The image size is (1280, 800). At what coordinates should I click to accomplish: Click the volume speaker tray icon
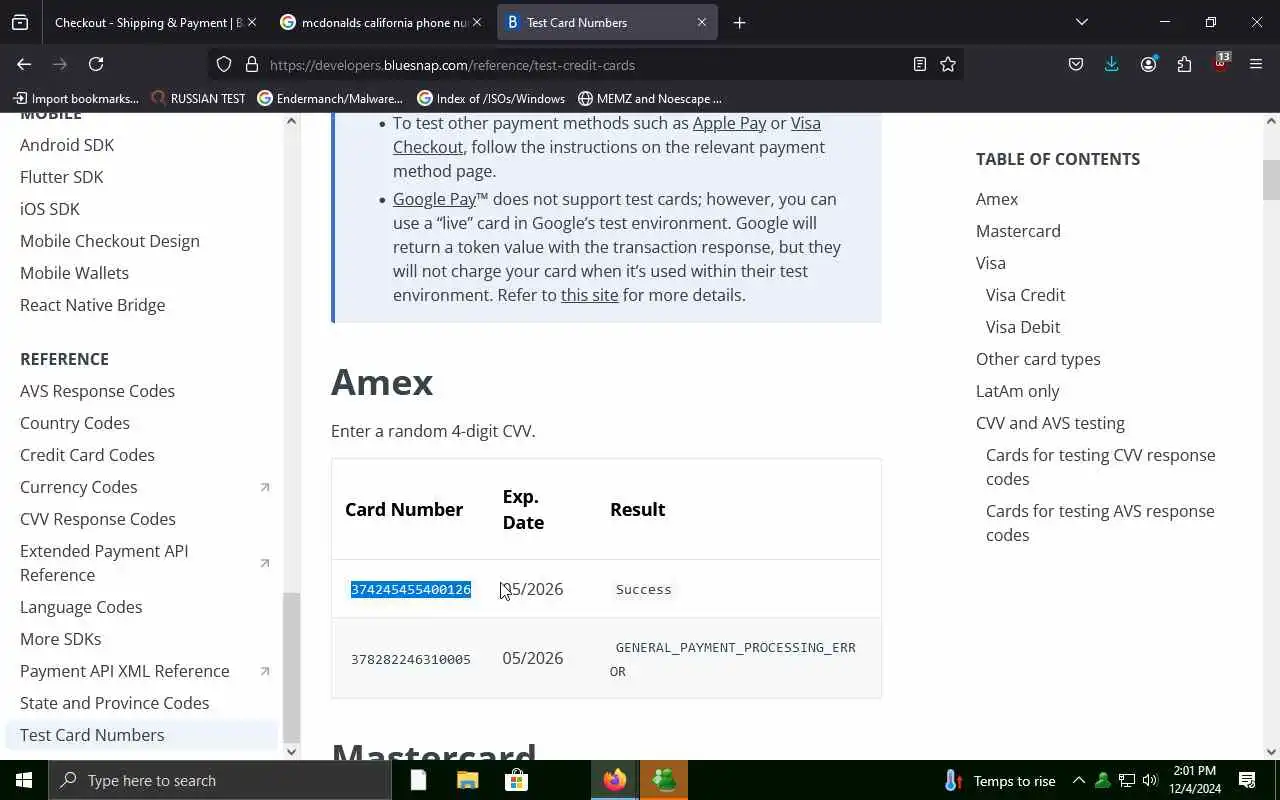[x=1149, y=780]
